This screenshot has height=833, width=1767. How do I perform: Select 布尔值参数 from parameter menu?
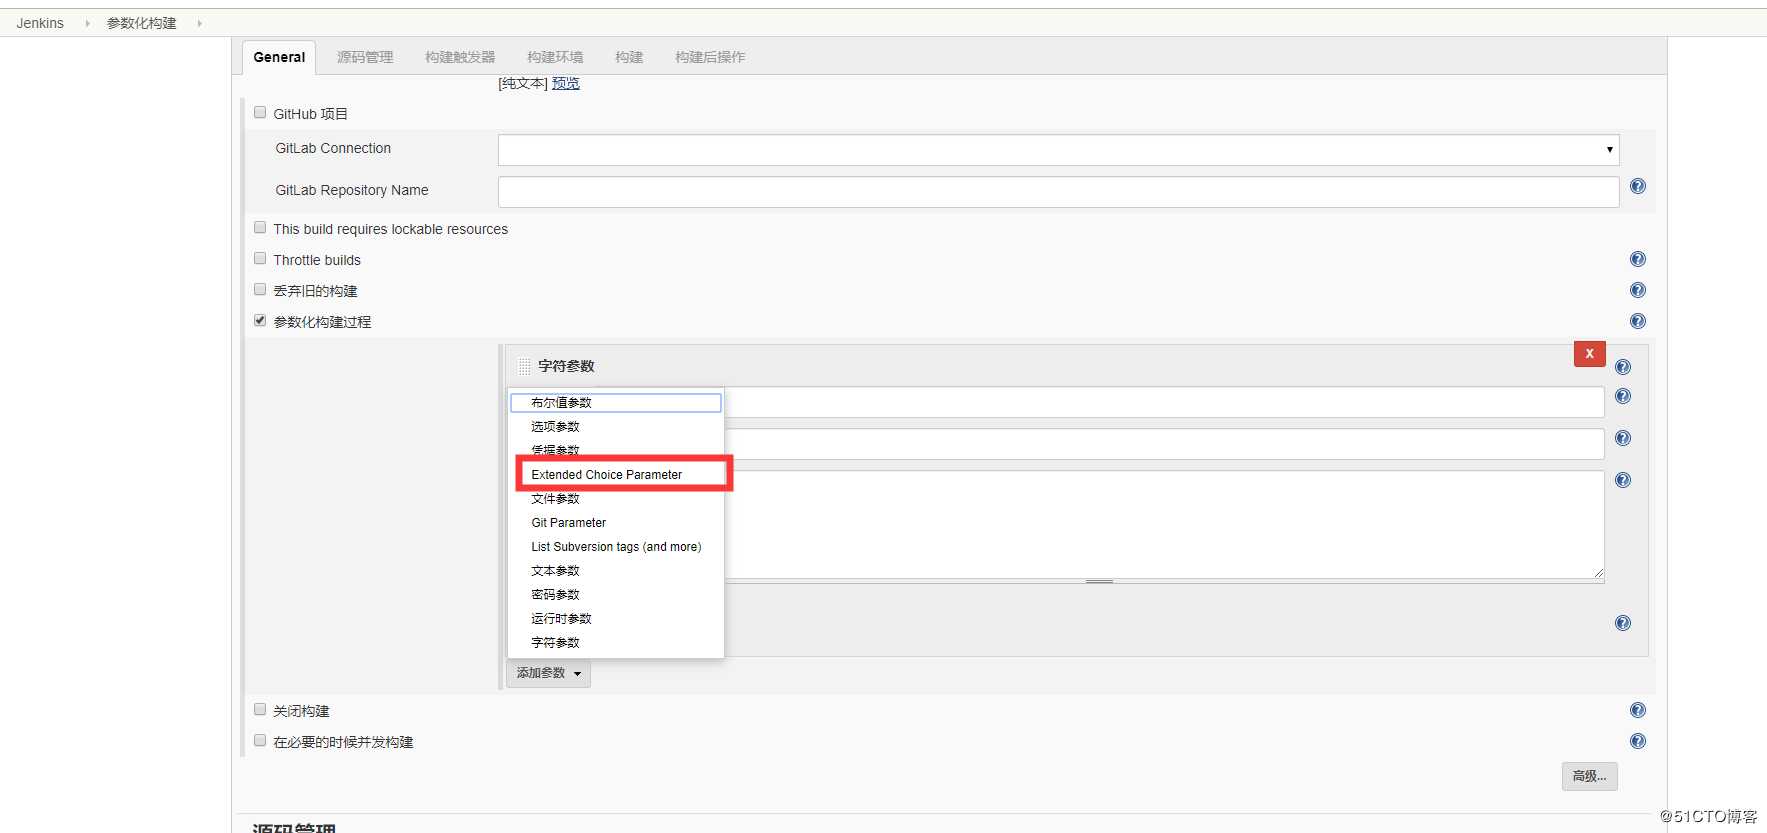pos(615,402)
